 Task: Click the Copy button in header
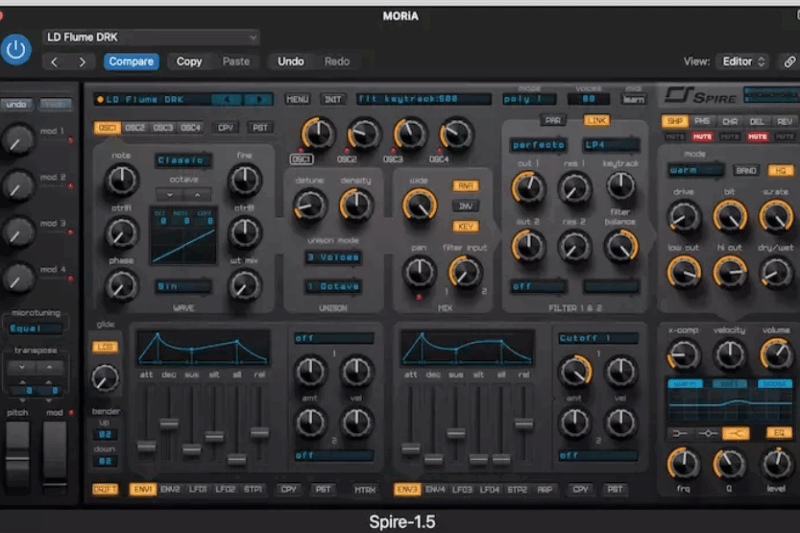(189, 62)
